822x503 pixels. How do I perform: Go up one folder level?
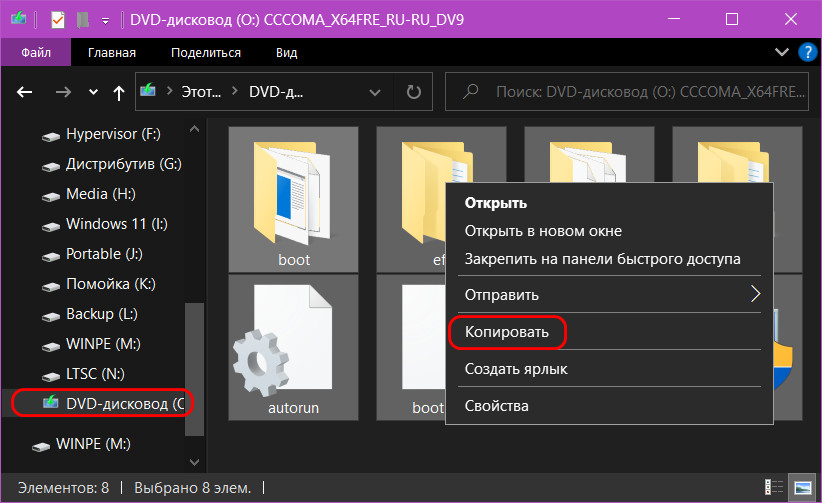point(119,93)
